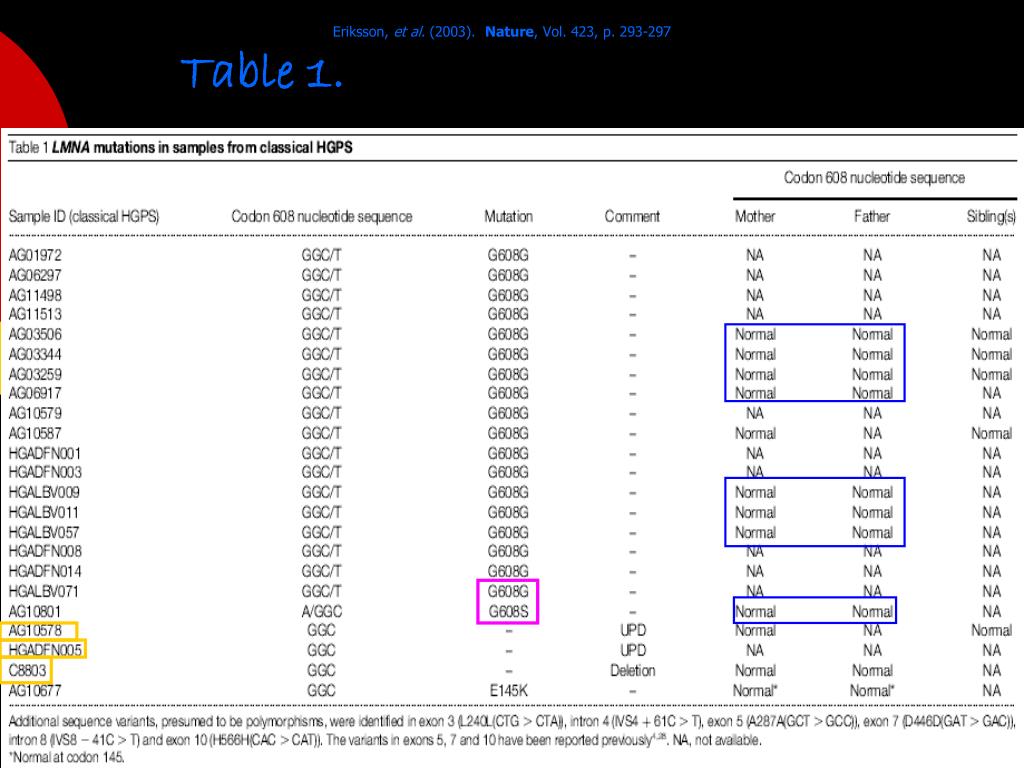
Task: Click Mother 'Normal' in HGALBV057 row
Action: (755, 532)
